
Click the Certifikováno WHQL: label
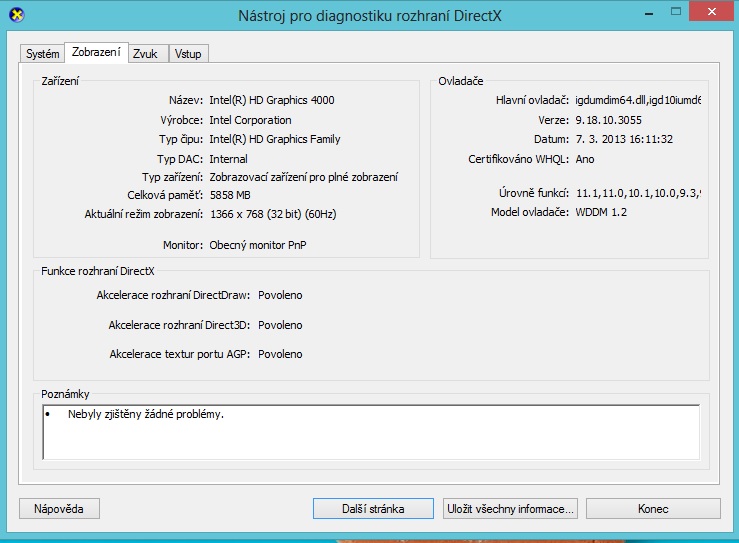[518, 159]
